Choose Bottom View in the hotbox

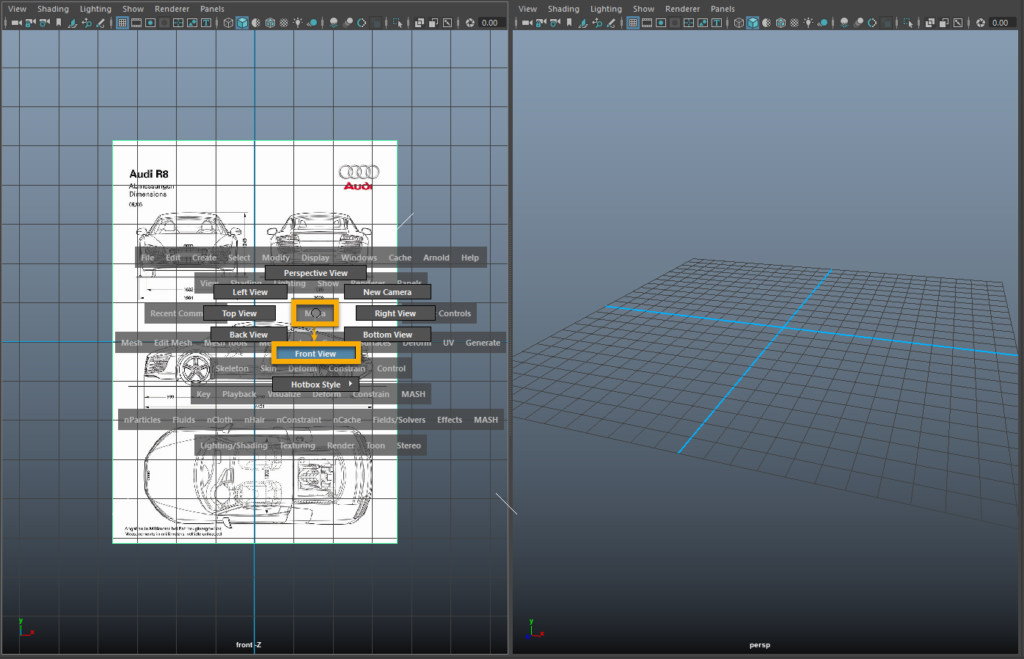(x=387, y=334)
